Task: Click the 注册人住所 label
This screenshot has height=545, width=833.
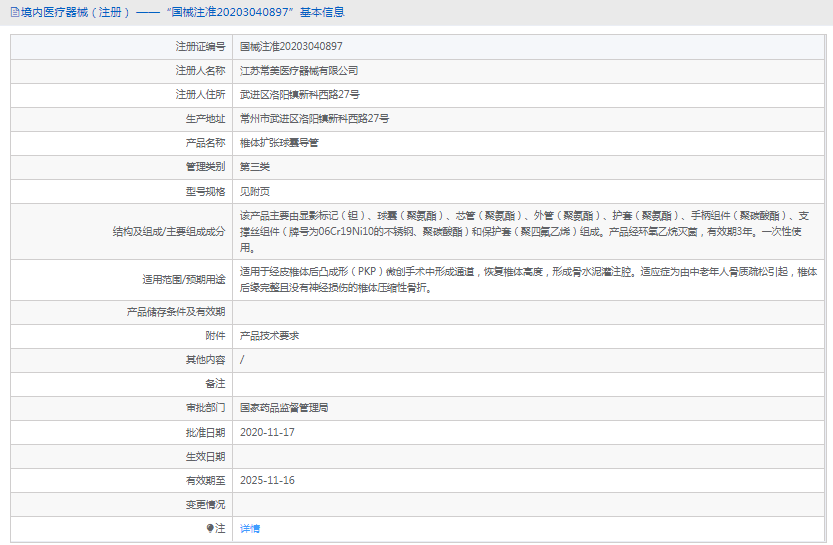Action: point(200,95)
